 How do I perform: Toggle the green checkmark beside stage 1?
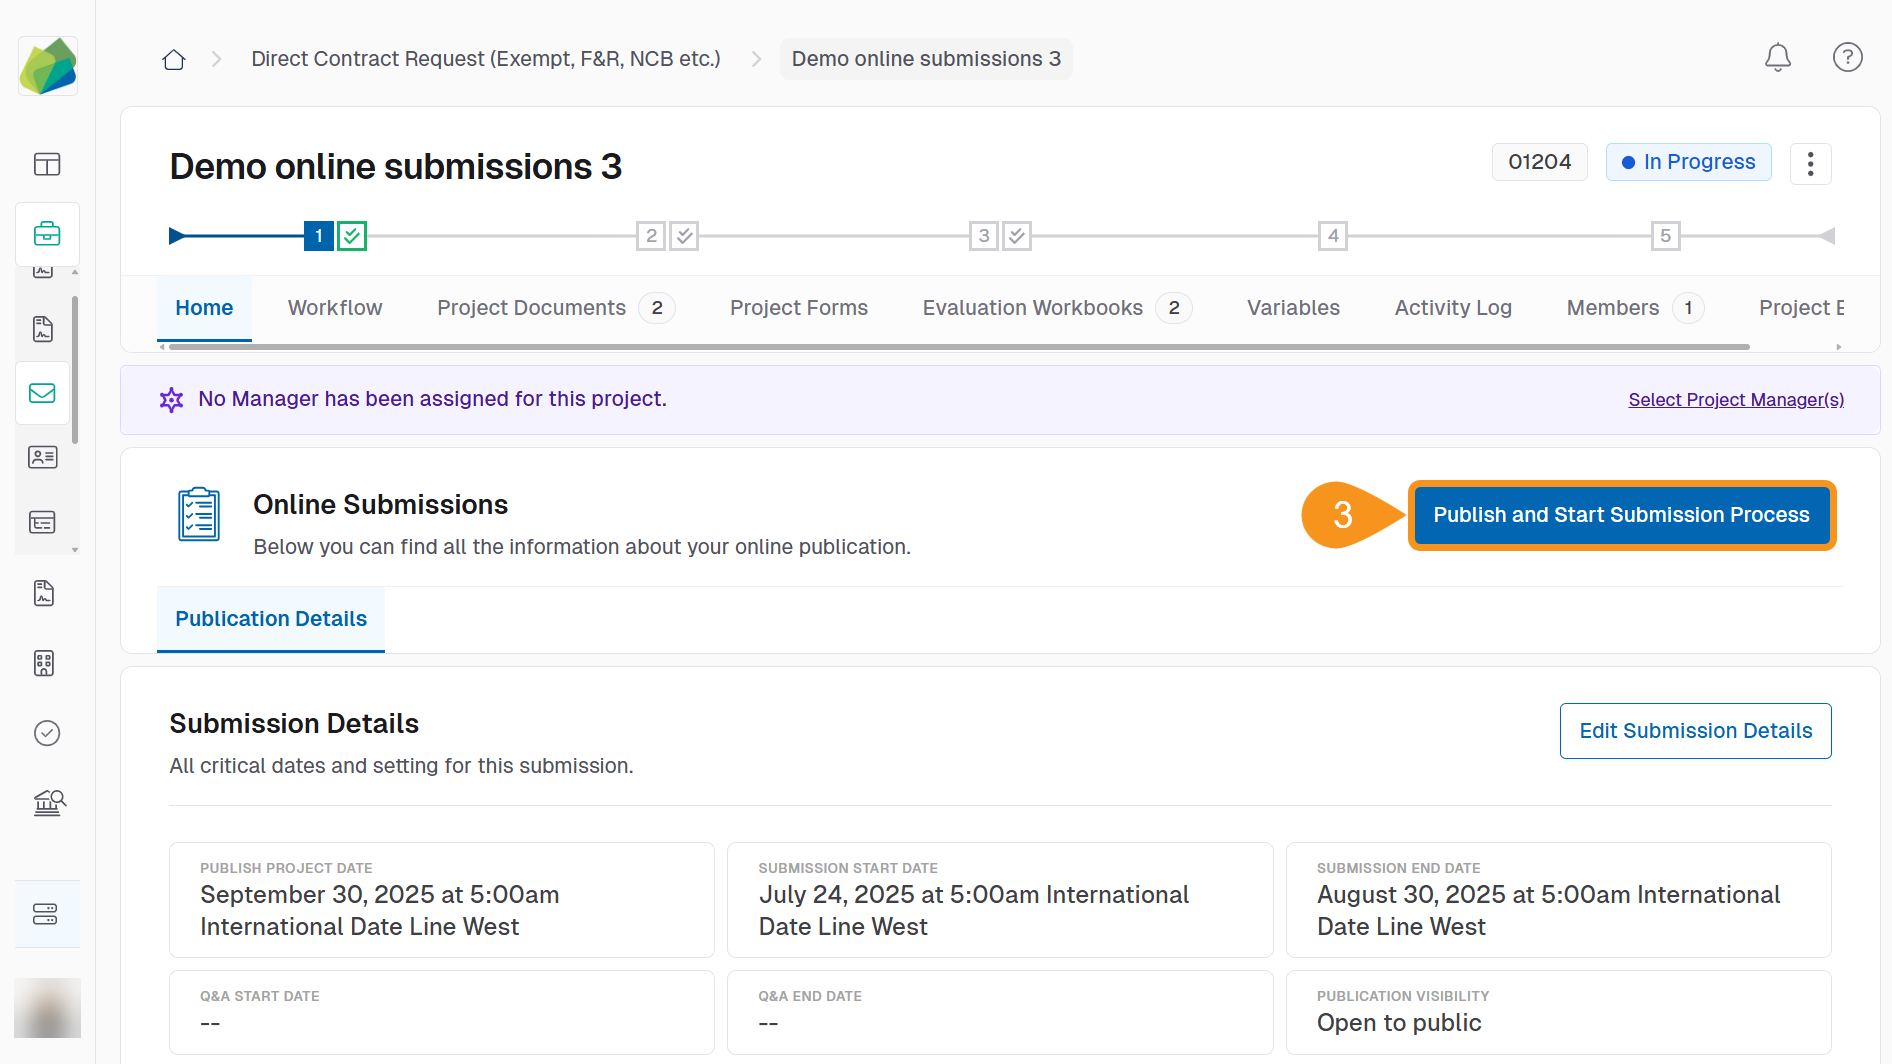tap(351, 235)
